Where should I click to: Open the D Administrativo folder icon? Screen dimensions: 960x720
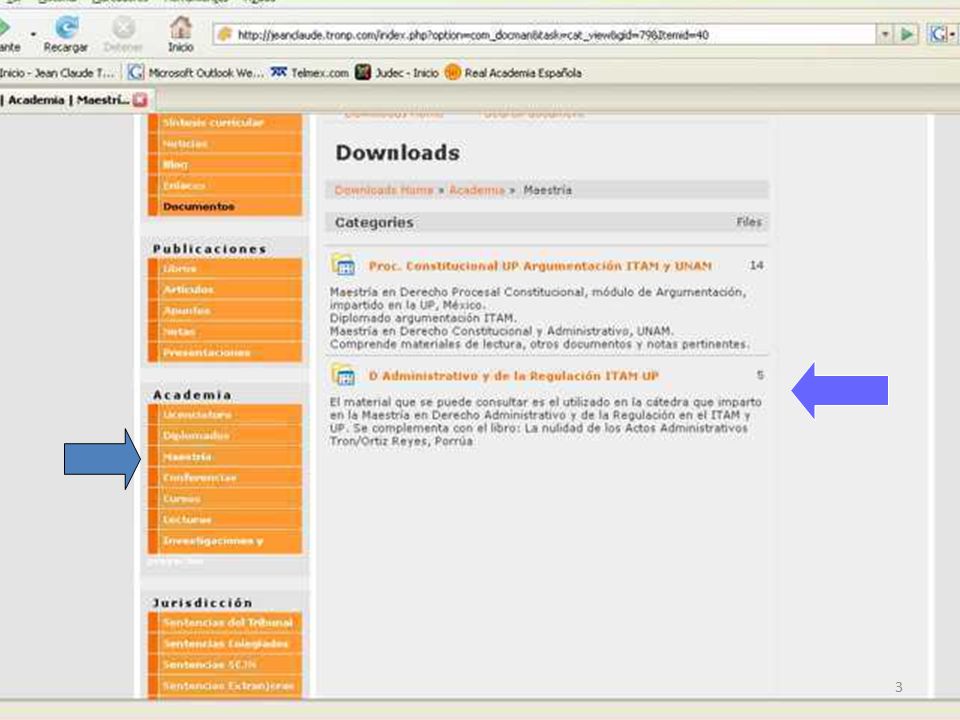343,375
